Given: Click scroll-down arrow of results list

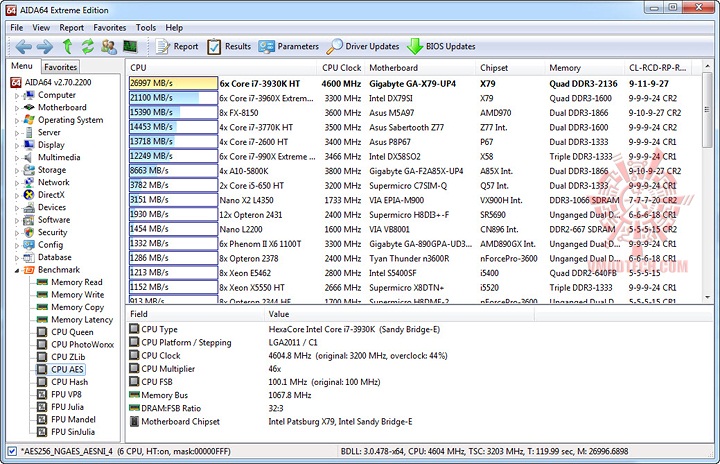Looking at the screenshot, I should pos(707,297).
